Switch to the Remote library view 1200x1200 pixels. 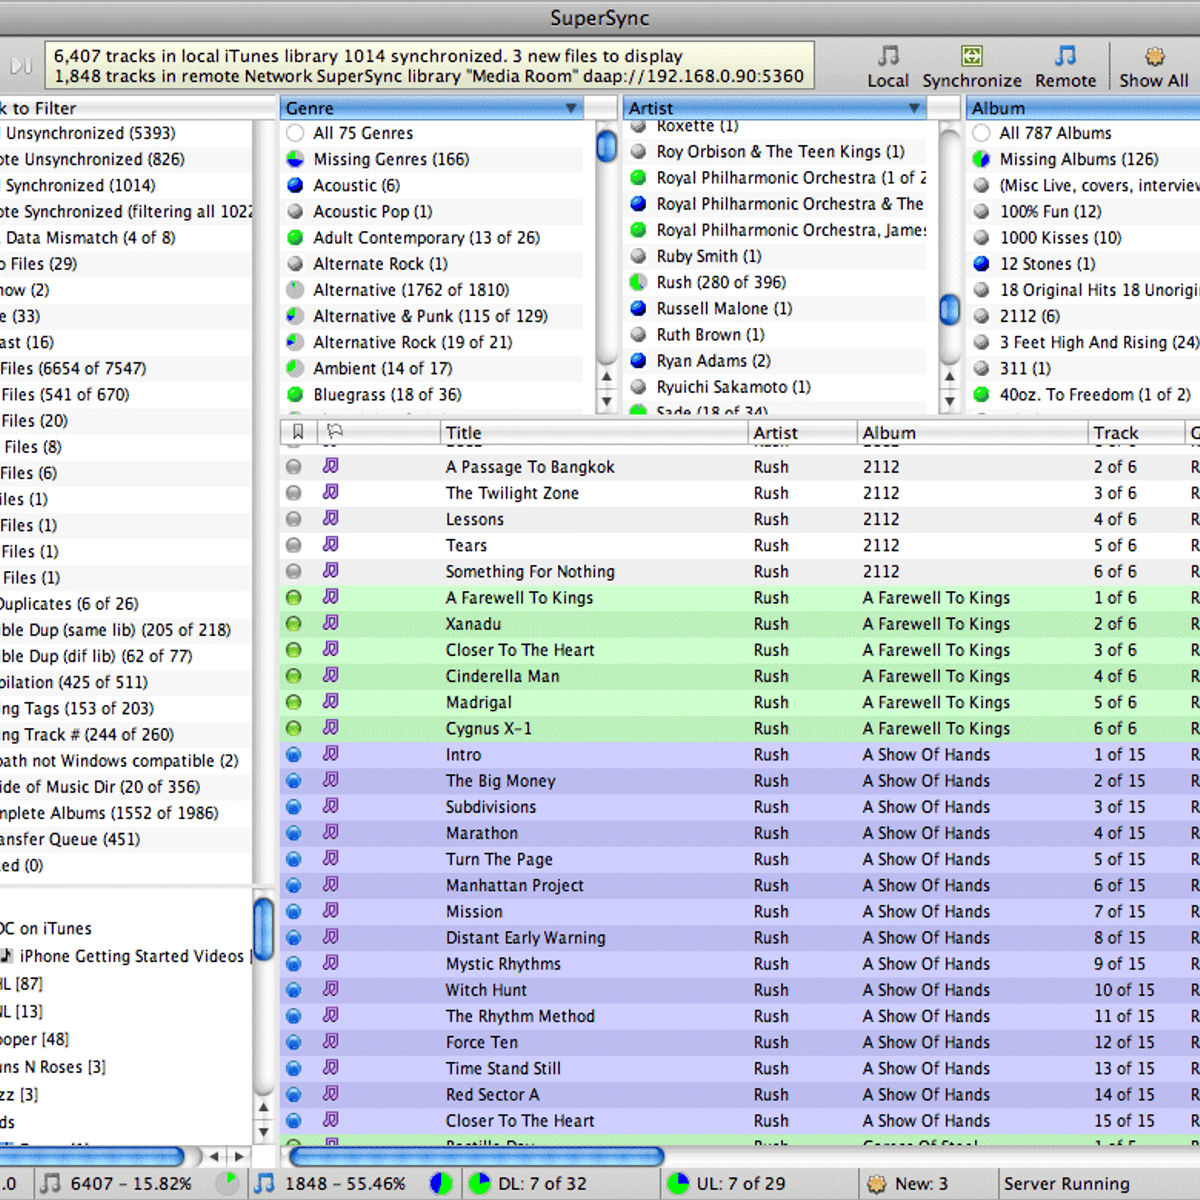(1065, 67)
